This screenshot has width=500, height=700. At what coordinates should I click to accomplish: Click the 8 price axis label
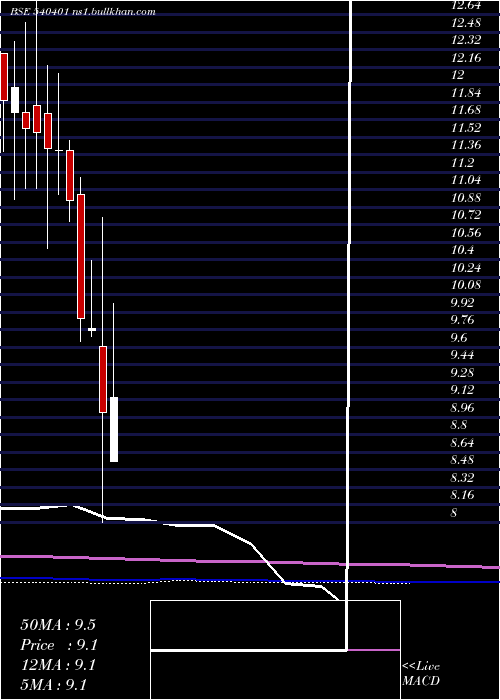click(454, 512)
